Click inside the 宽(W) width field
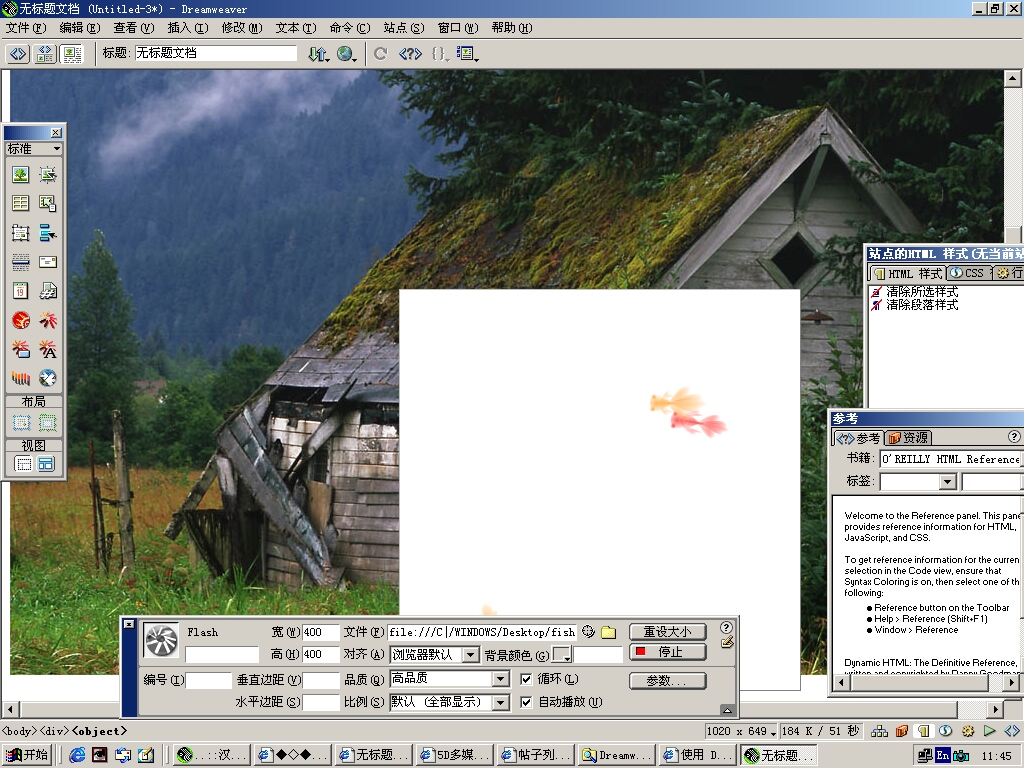1024x768 pixels. pos(320,632)
